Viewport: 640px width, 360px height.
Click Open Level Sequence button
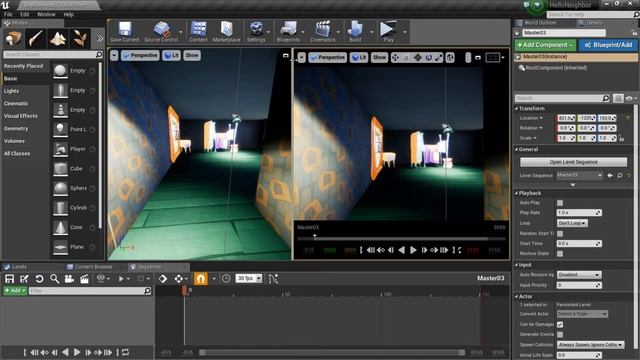coord(573,162)
